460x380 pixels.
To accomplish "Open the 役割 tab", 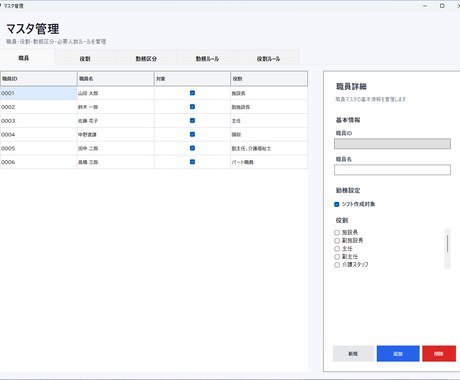I will 85,59.
